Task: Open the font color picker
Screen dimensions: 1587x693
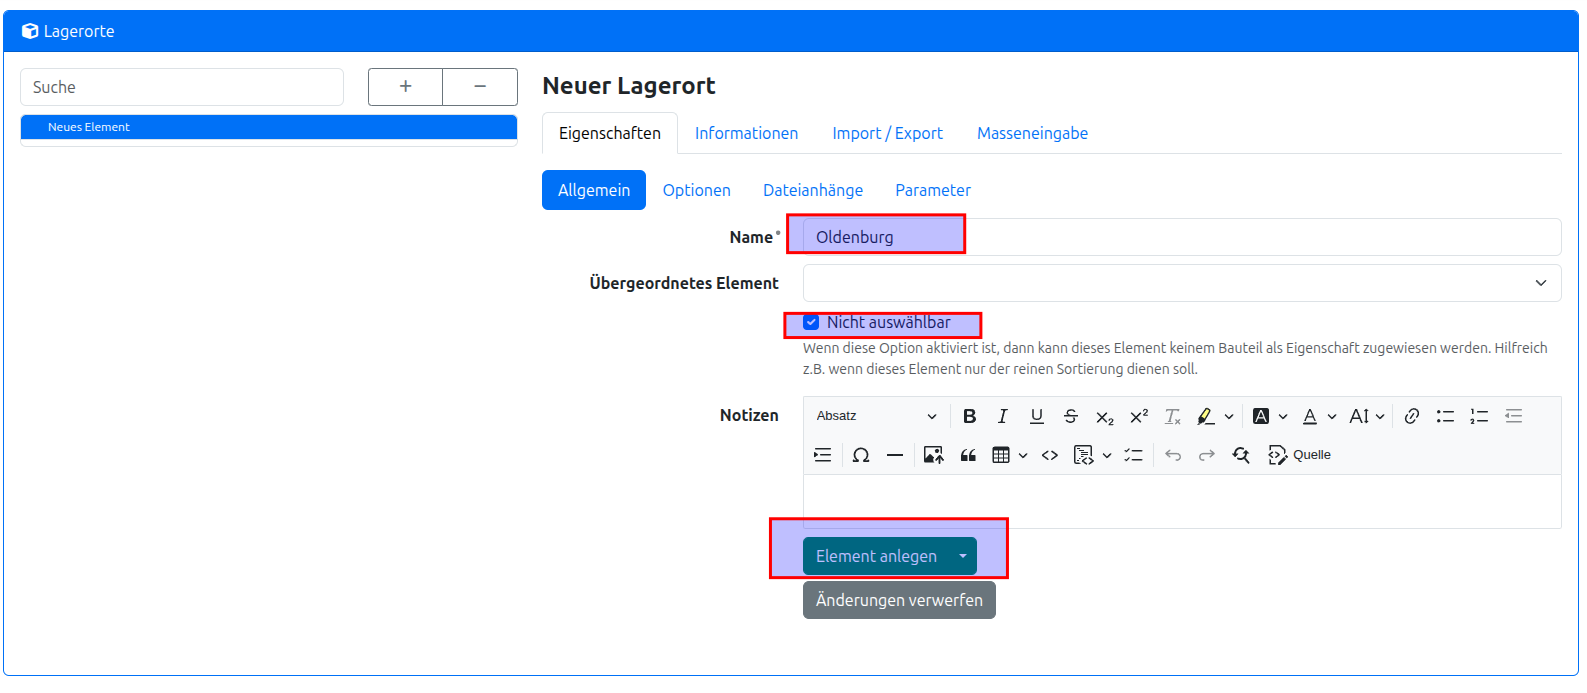Action: 1310,417
